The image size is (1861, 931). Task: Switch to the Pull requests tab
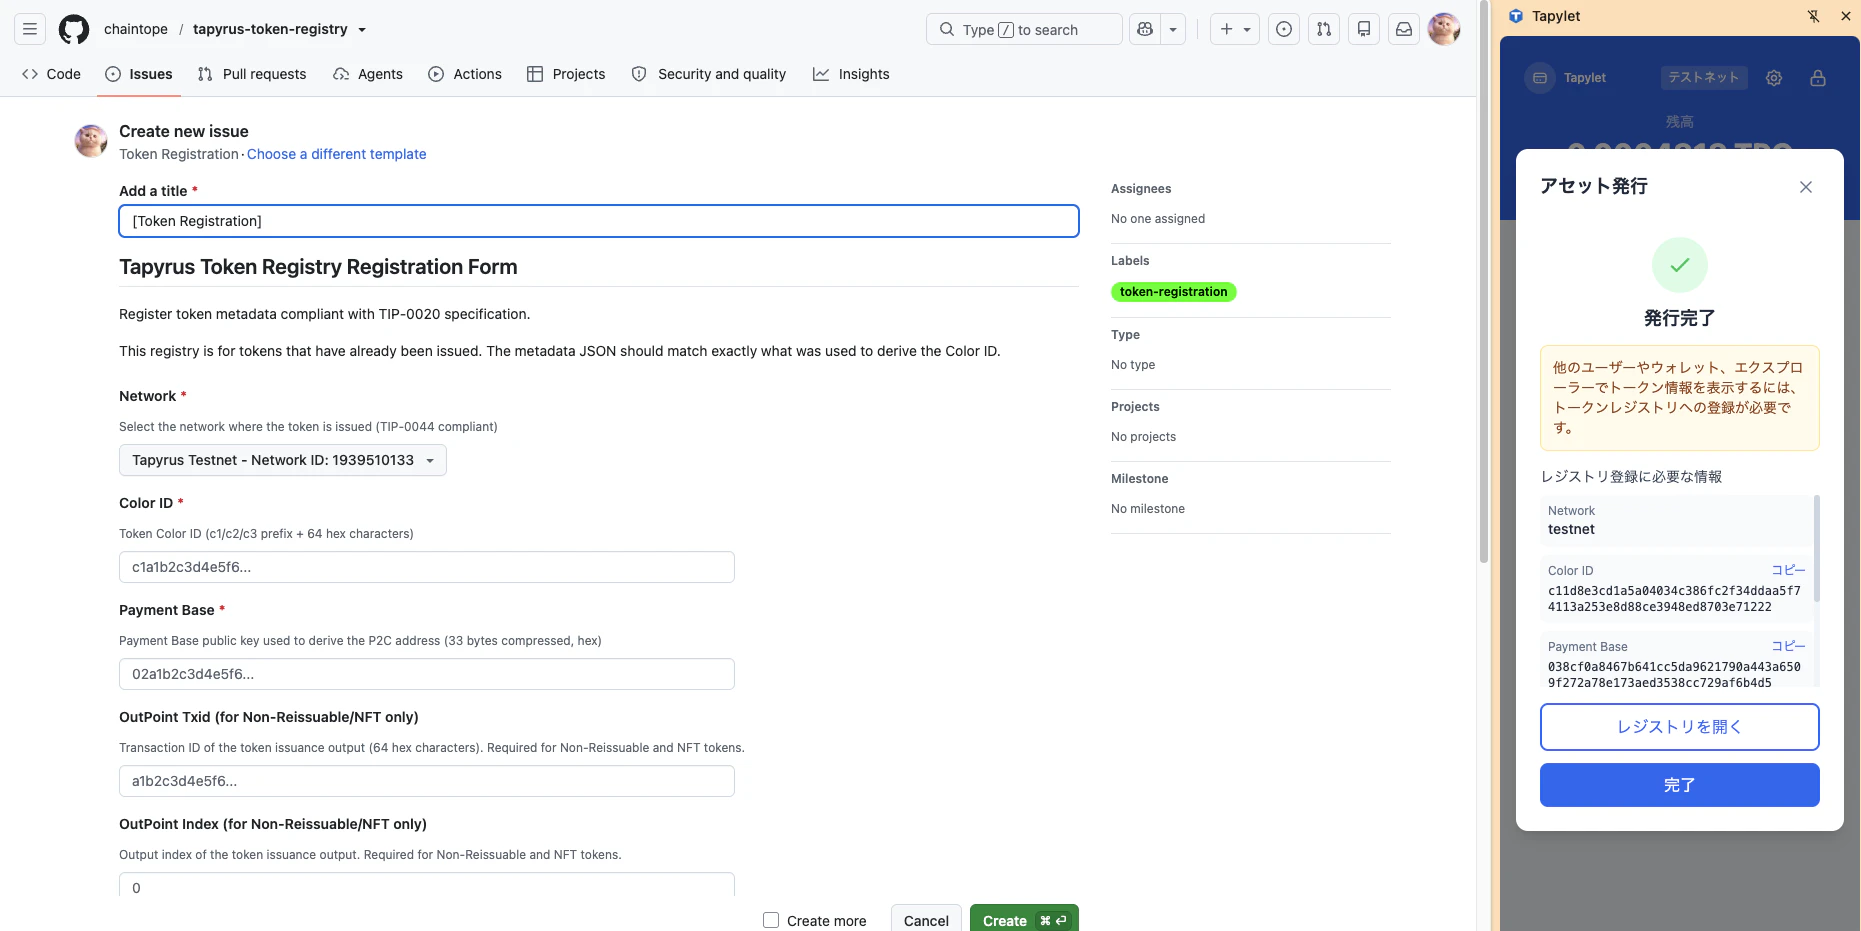[x=252, y=74]
